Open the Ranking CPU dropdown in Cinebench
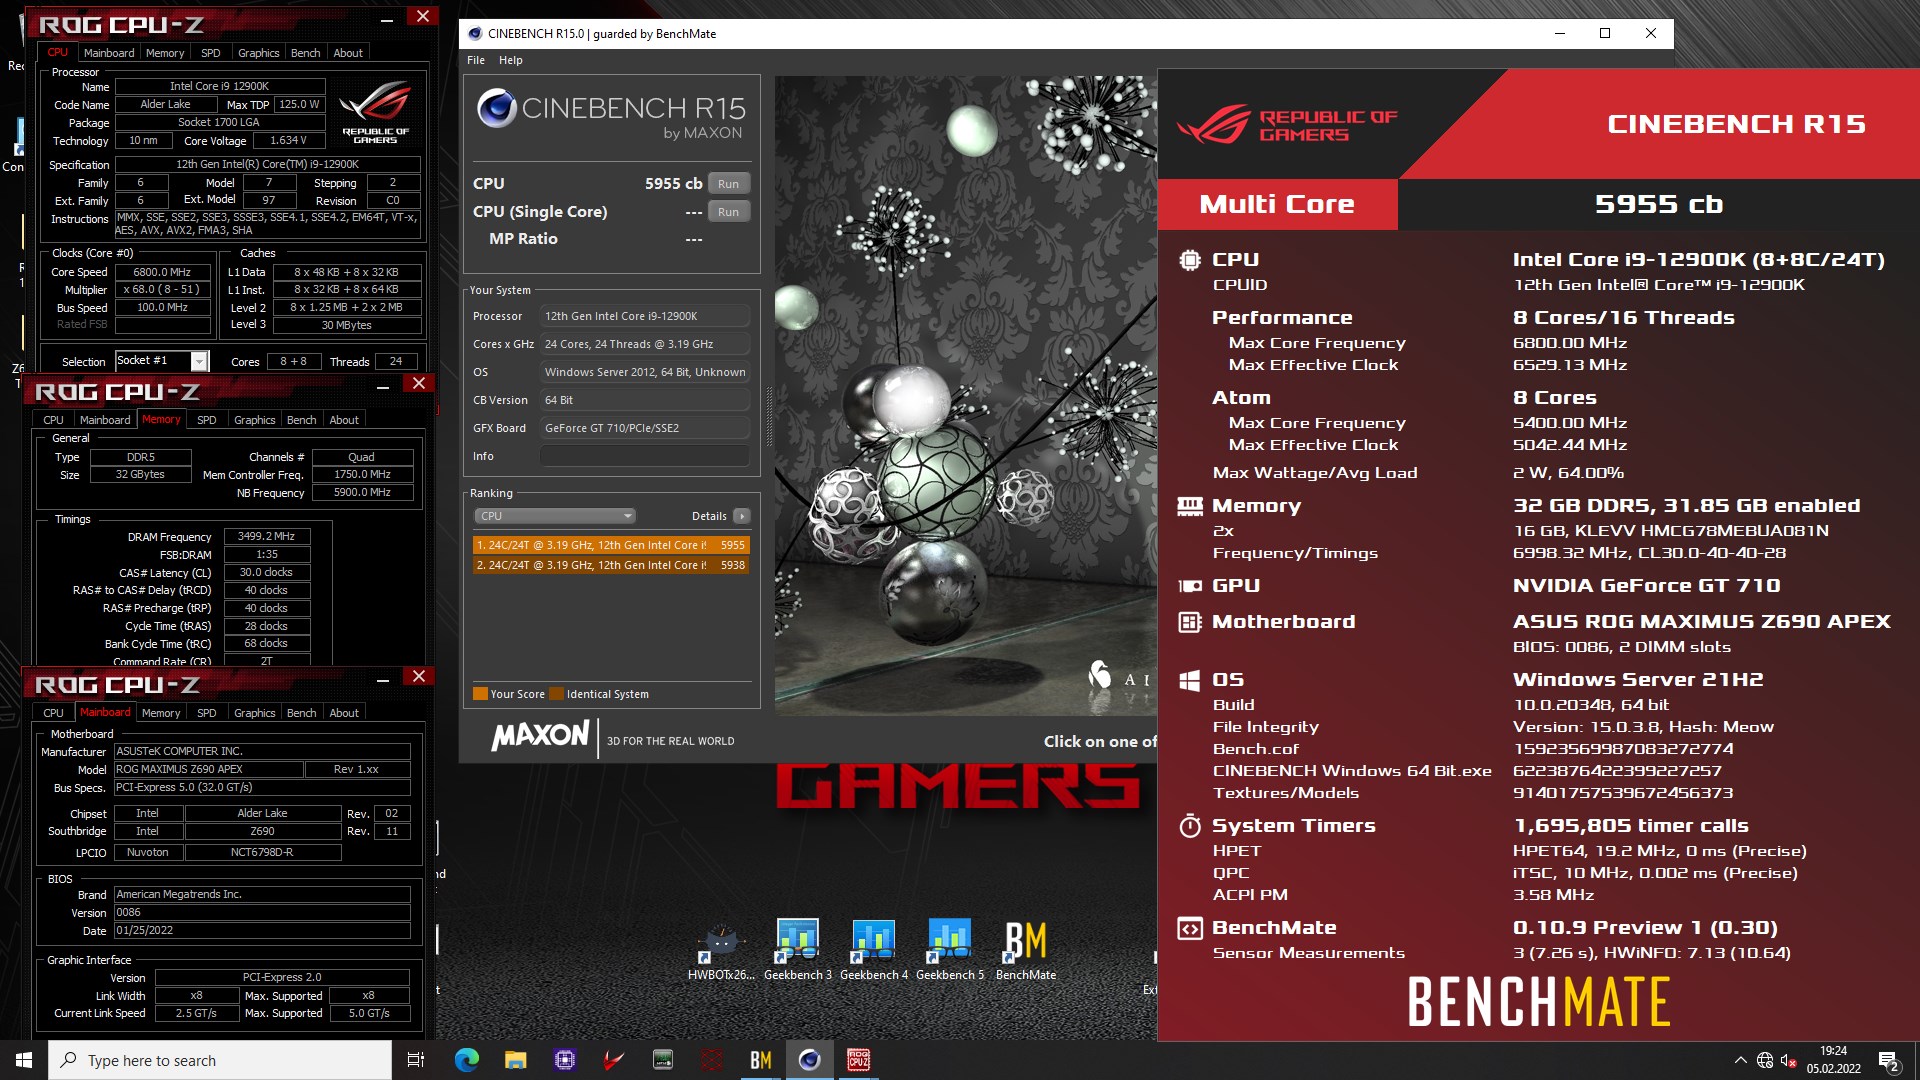Screen dimensions: 1920x1080 (x=554, y=516)
